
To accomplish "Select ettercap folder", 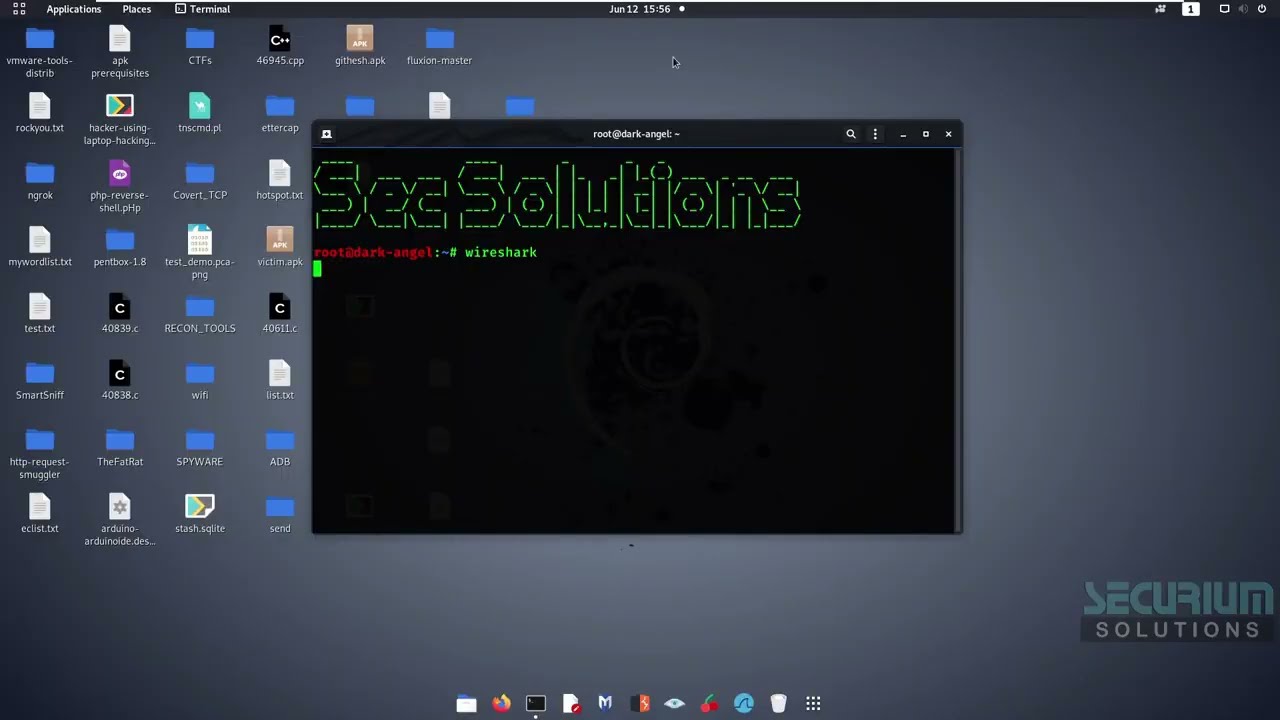I will click(280, 114).
